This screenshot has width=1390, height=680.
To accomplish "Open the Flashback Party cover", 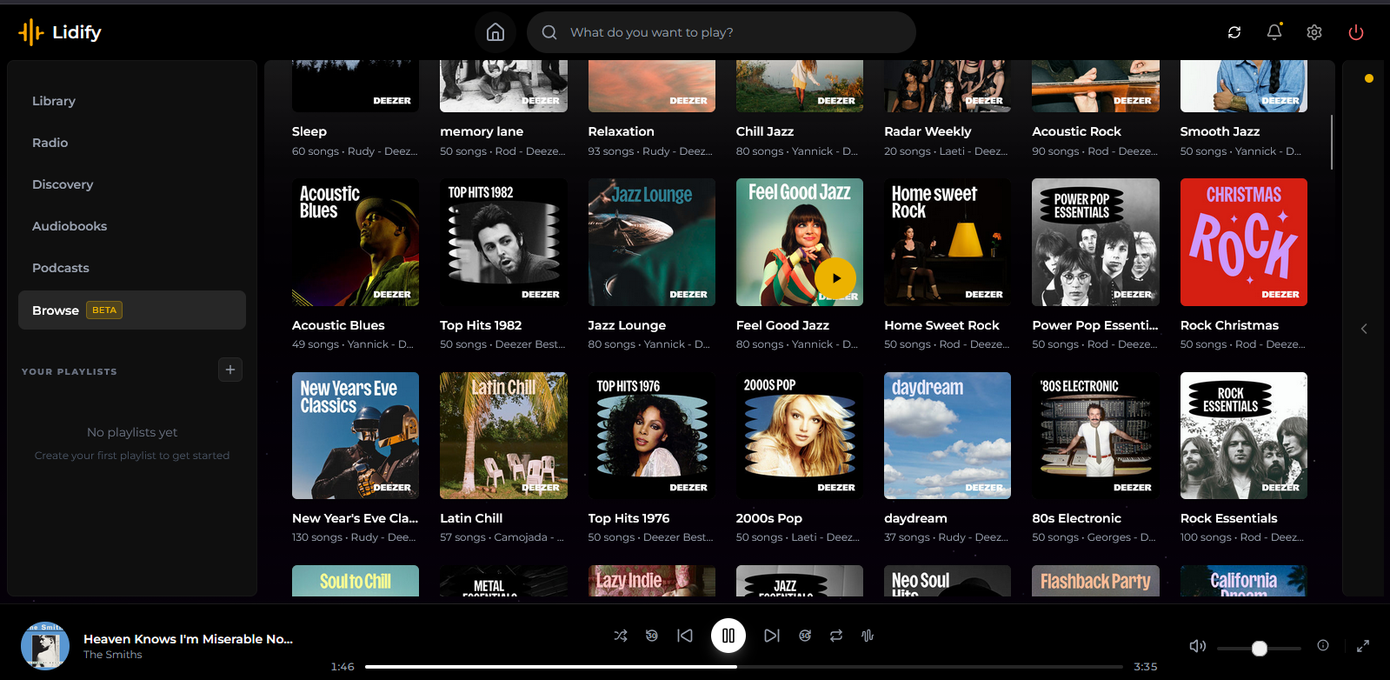I will pos(1096,581).
